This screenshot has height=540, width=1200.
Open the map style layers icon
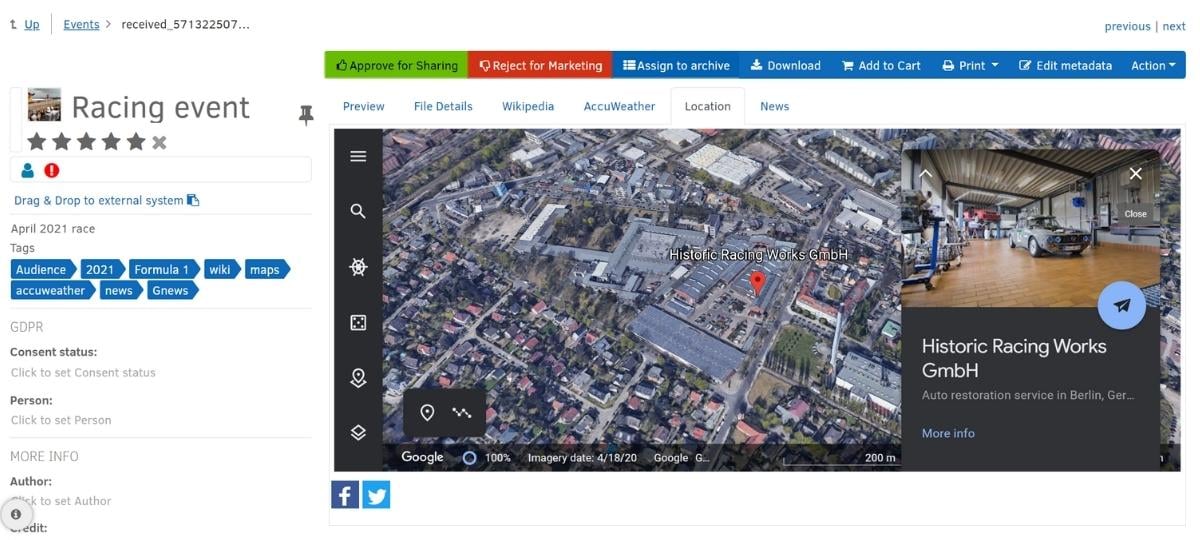tap(358, 433)
